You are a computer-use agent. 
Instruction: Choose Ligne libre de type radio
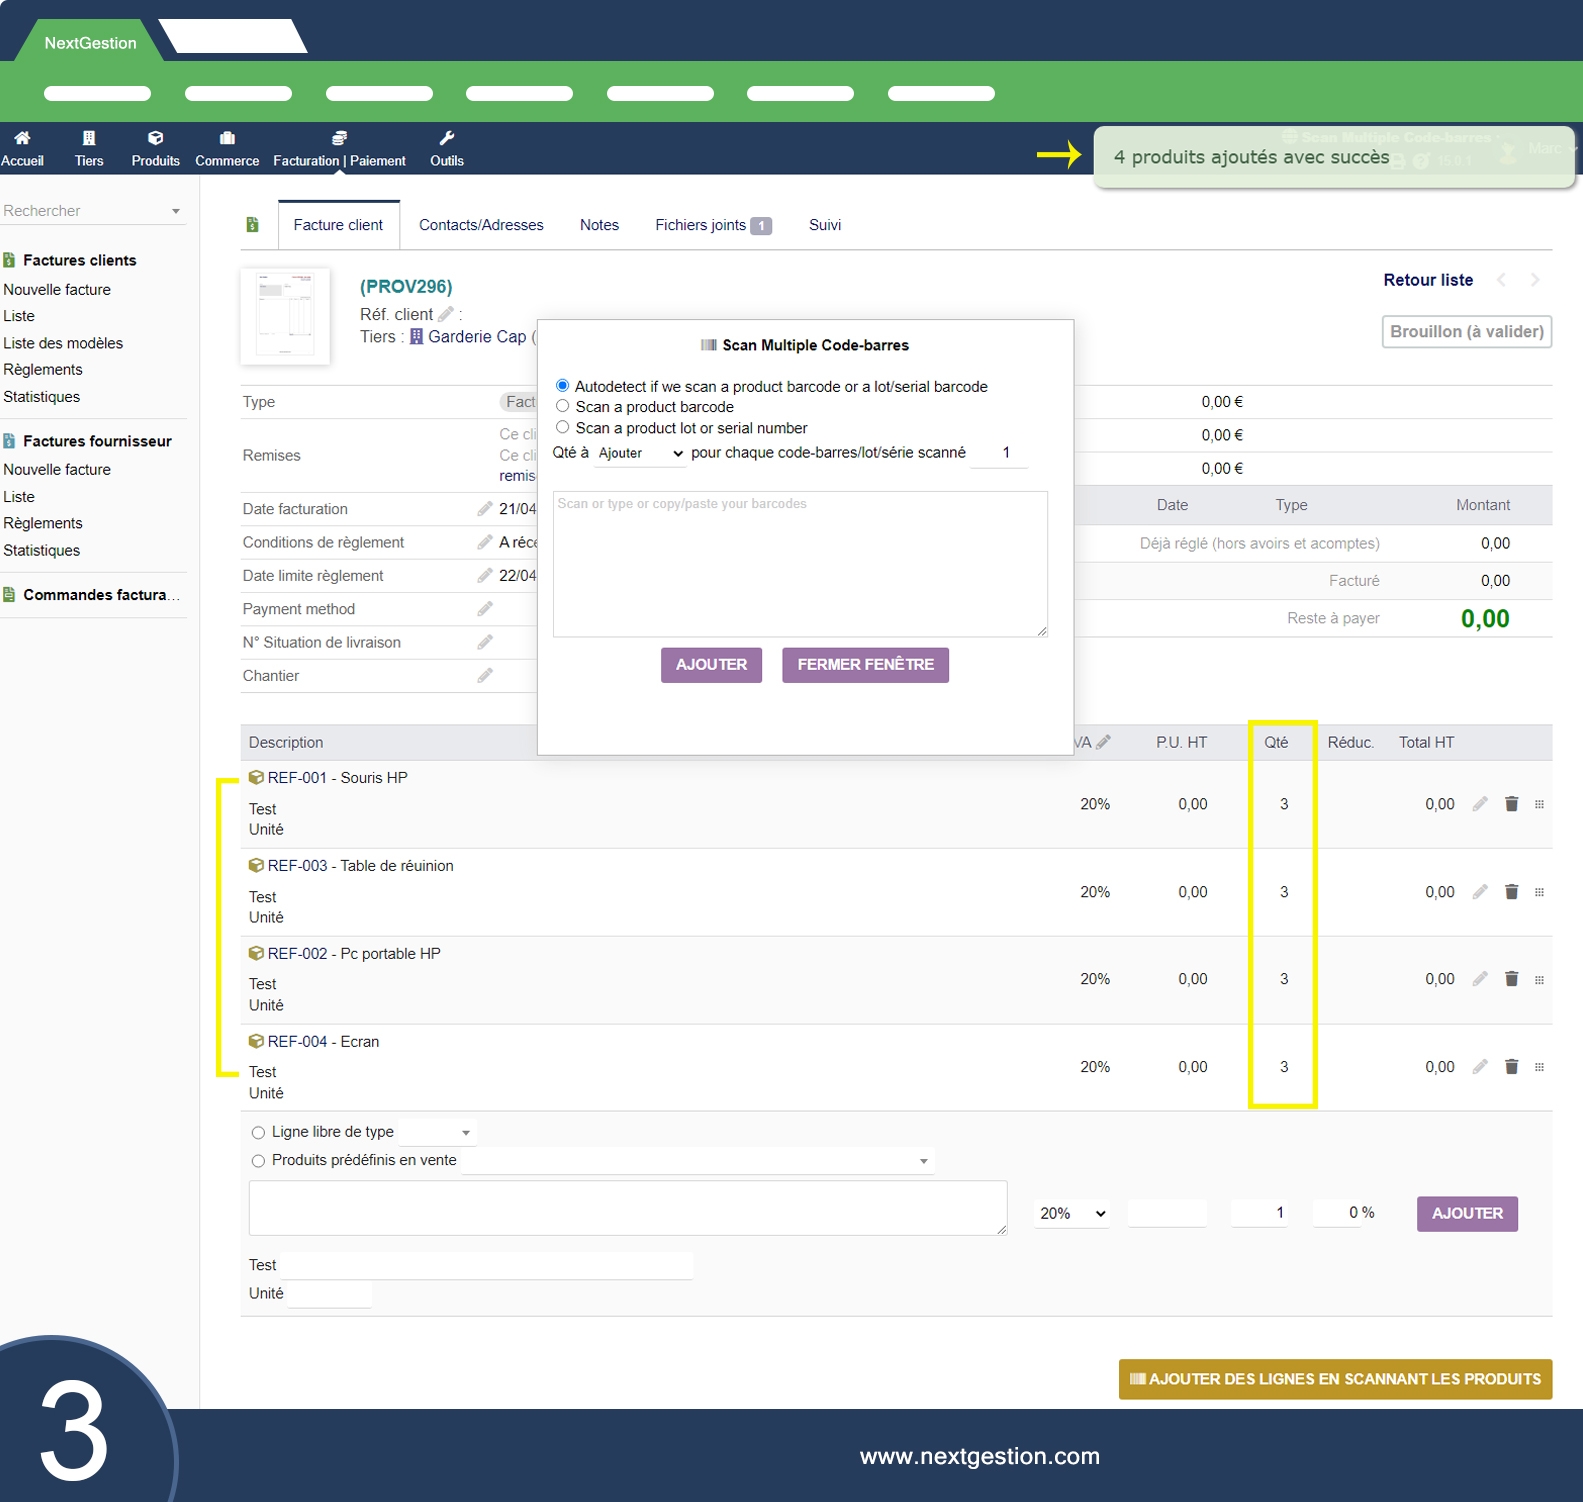[259, 1132]
